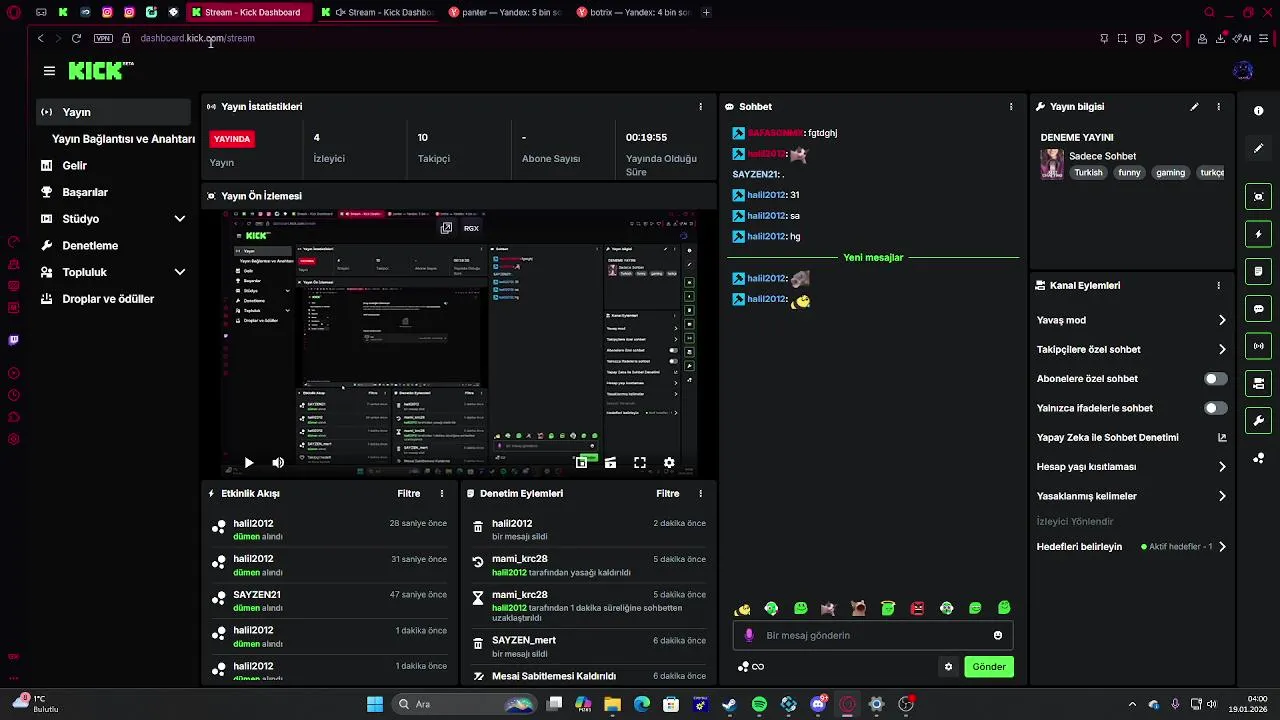1280x720 pixels.
Task: Toggle the channel actions widget in the right rail
Action: (x=1259, y=383)
